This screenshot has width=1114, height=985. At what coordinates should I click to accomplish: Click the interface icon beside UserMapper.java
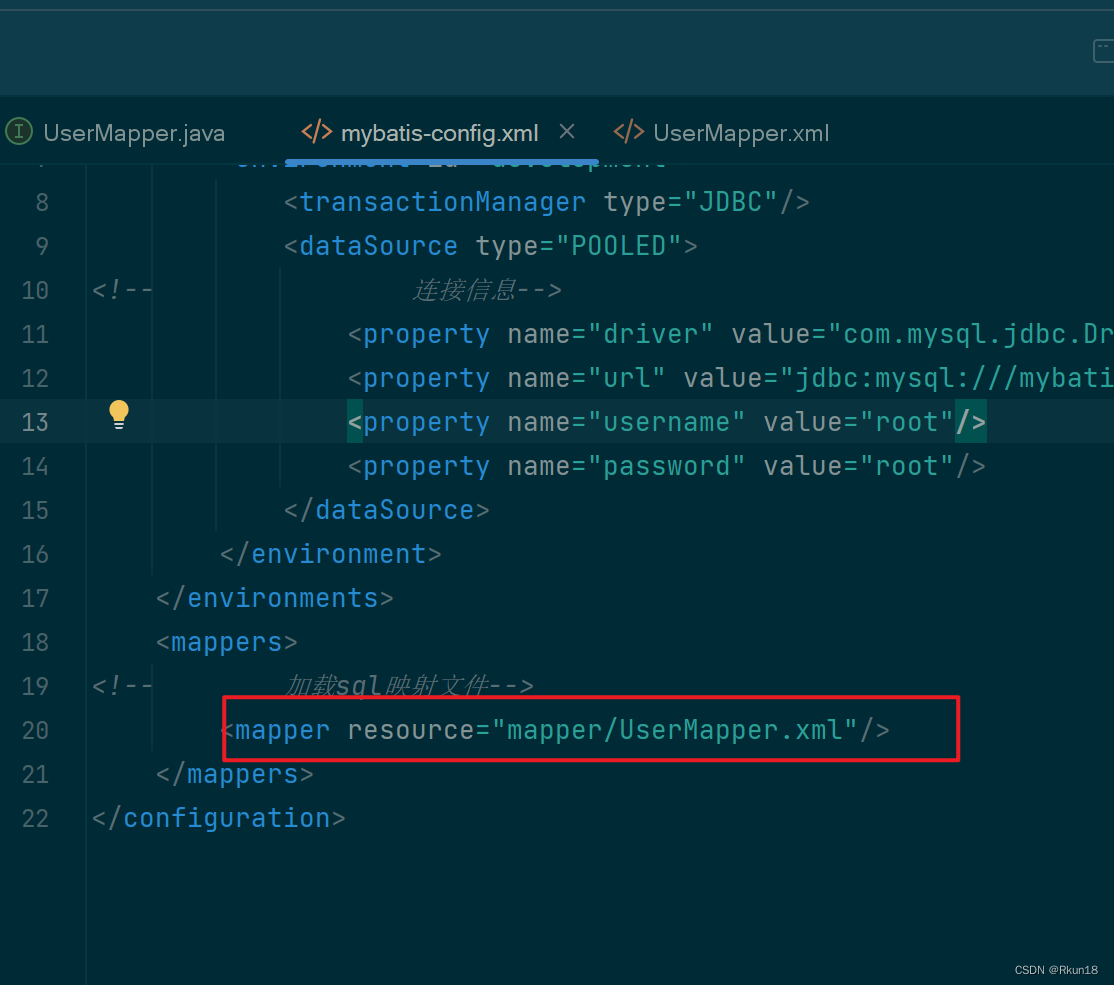pyautogui.click(x=18, y=131)
